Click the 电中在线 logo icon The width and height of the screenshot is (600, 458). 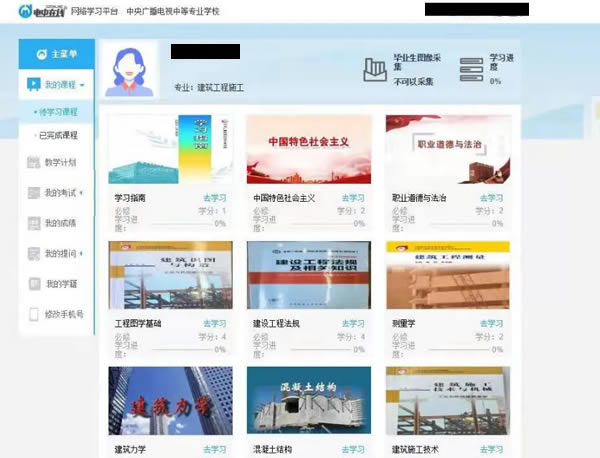pos(25,11)
